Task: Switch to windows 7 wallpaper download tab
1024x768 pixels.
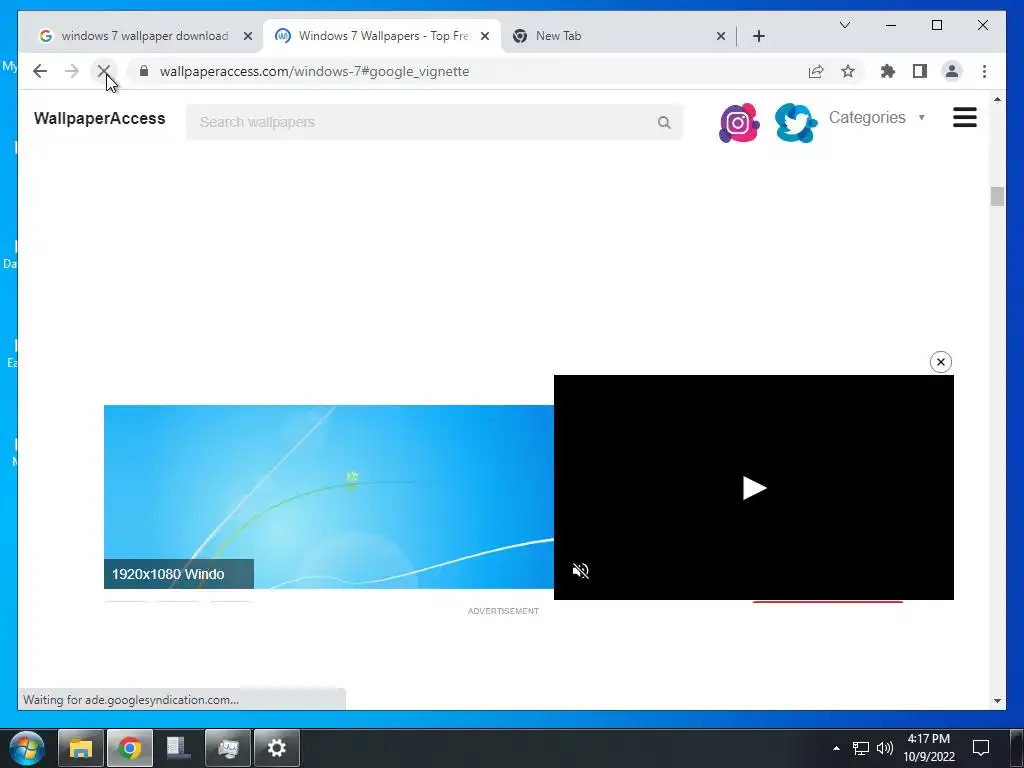Action: click(x=145, y=36)
